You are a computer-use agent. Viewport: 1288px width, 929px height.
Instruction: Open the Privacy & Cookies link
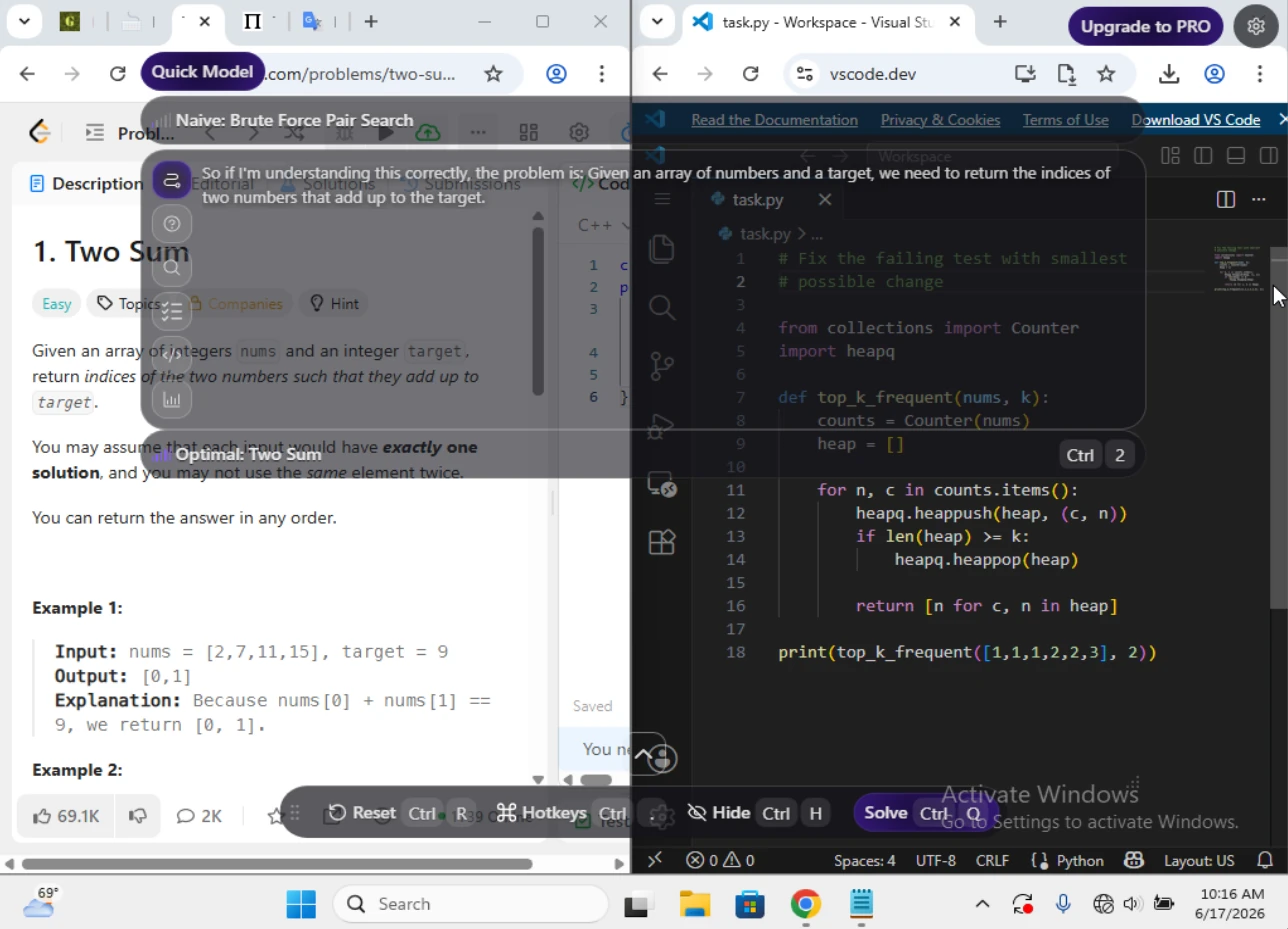pos(940,120)
